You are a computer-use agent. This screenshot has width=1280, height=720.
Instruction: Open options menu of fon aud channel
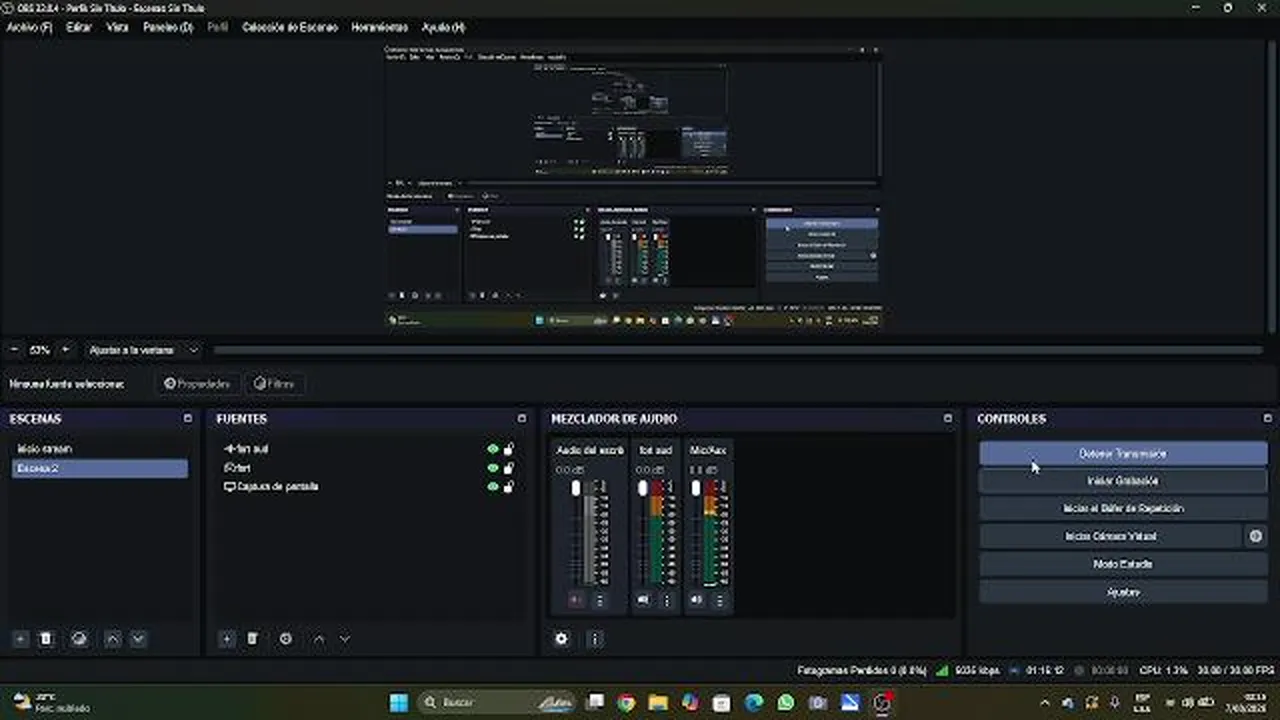point(667,600)
